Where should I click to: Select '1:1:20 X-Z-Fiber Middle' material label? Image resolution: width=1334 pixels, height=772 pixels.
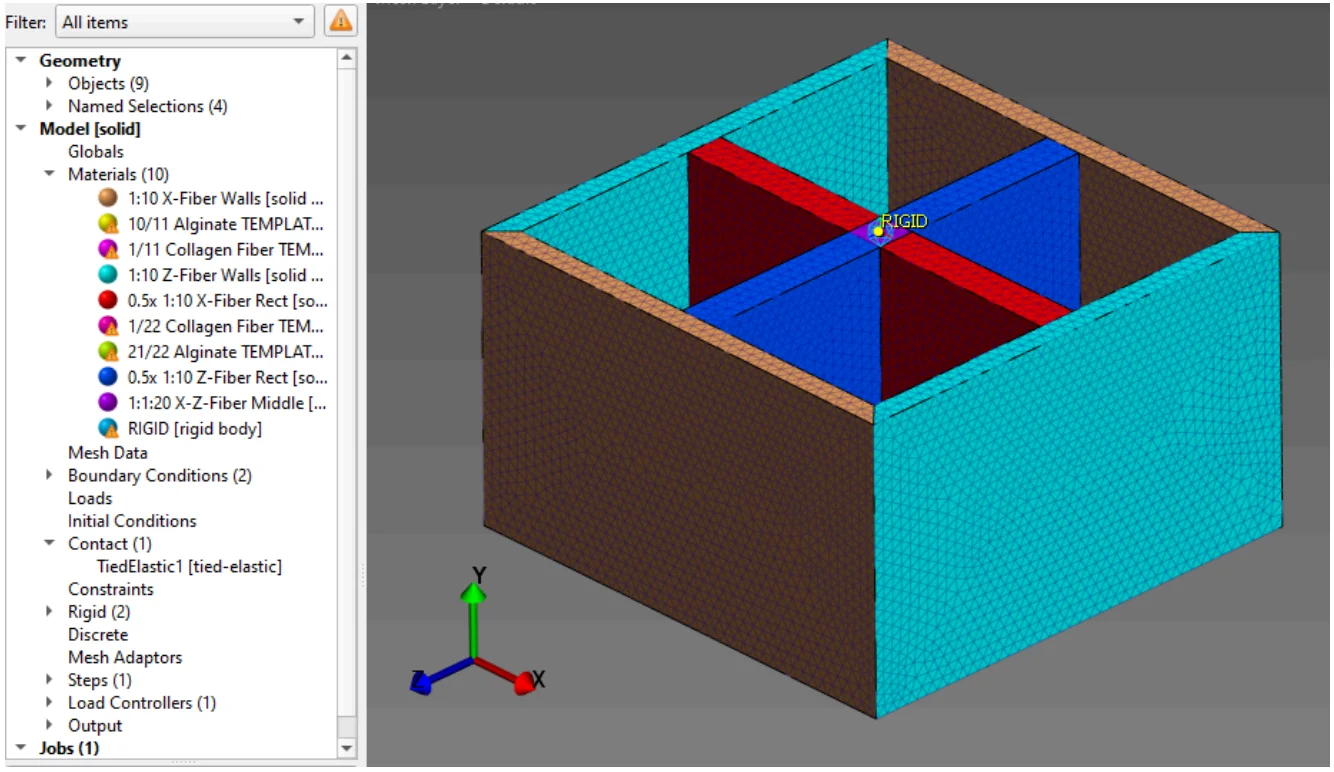227,403
